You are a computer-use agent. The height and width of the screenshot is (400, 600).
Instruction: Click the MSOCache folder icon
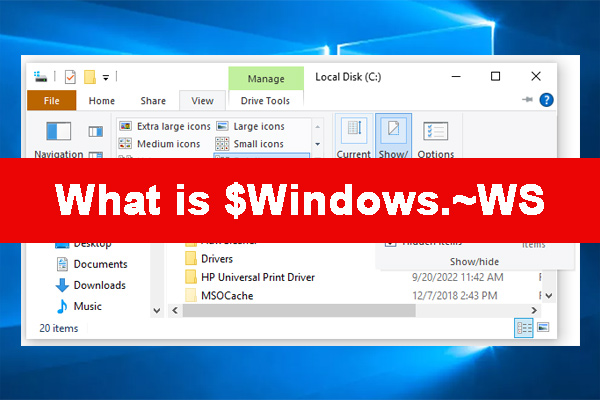(191, 295)
